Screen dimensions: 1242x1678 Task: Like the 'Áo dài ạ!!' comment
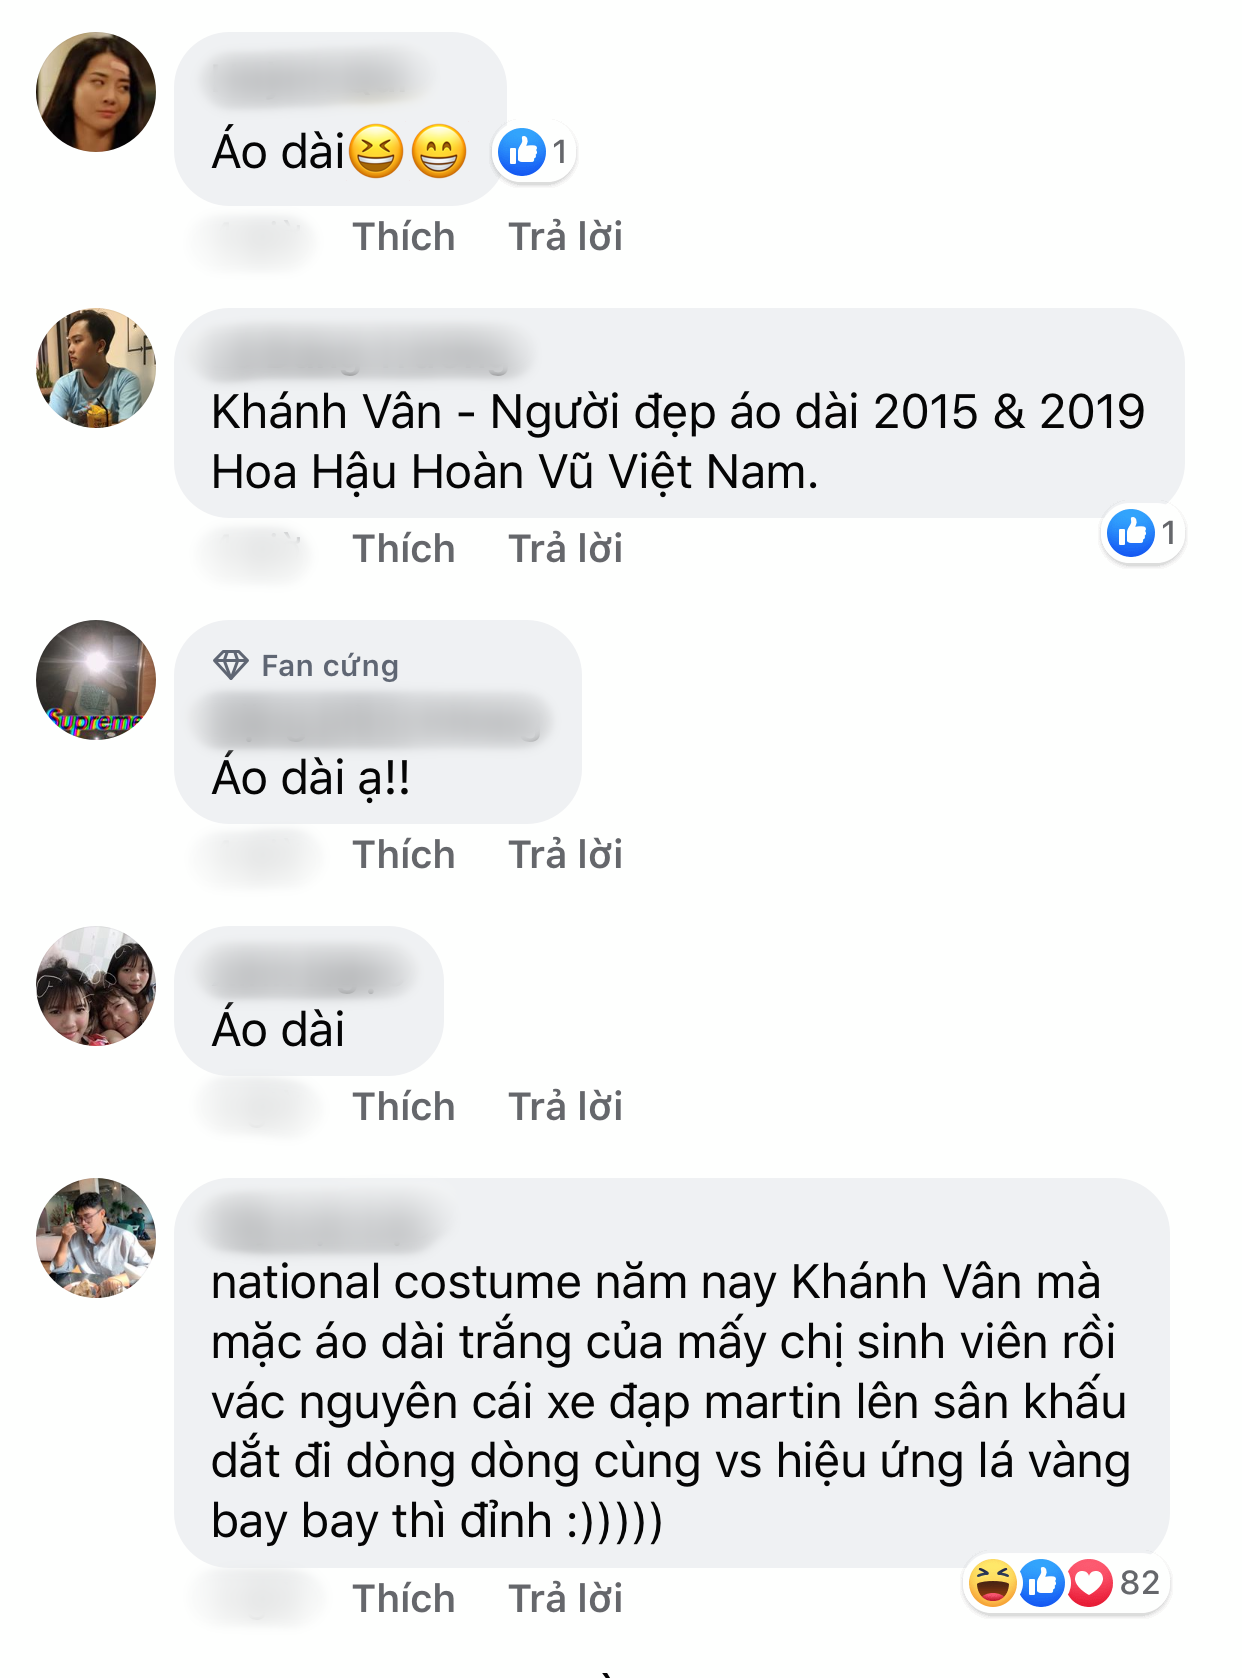[404, 855]
